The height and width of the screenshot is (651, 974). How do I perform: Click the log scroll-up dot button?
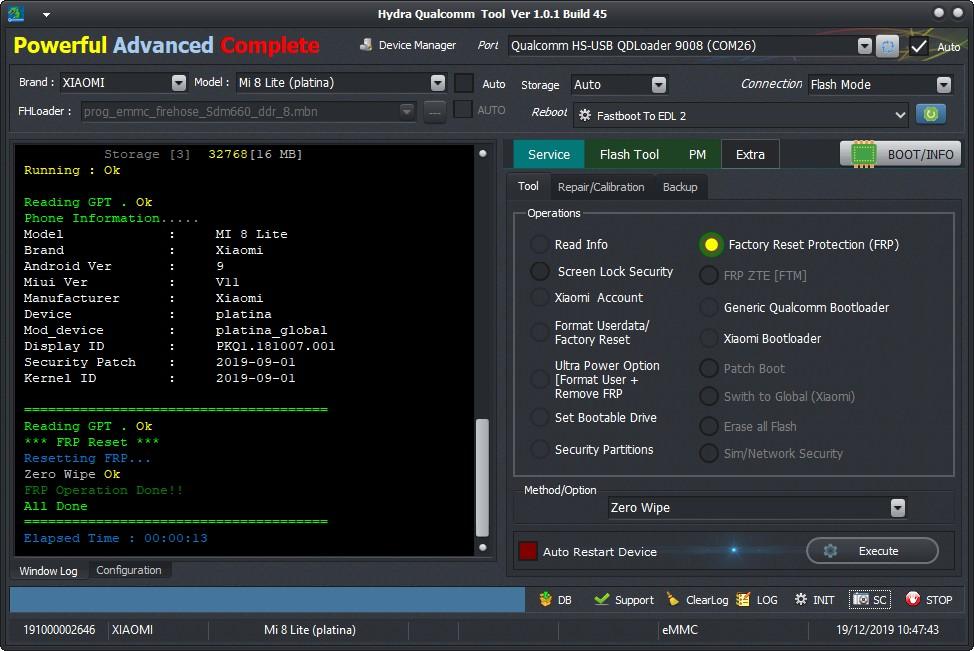coord(483,153)
